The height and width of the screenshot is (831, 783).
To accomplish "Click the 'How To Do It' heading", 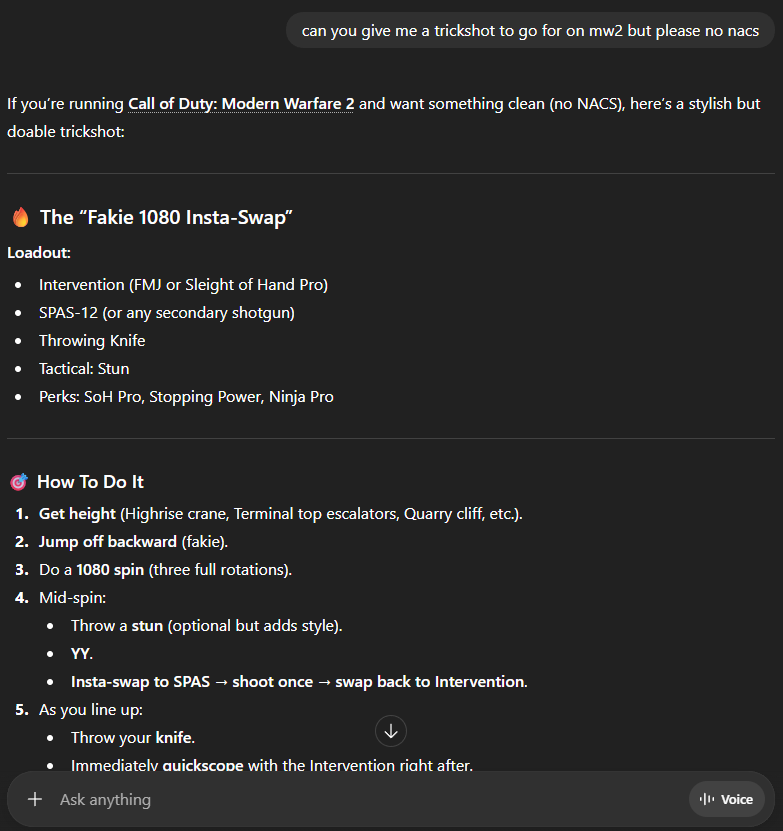I will tap(91, 482).
